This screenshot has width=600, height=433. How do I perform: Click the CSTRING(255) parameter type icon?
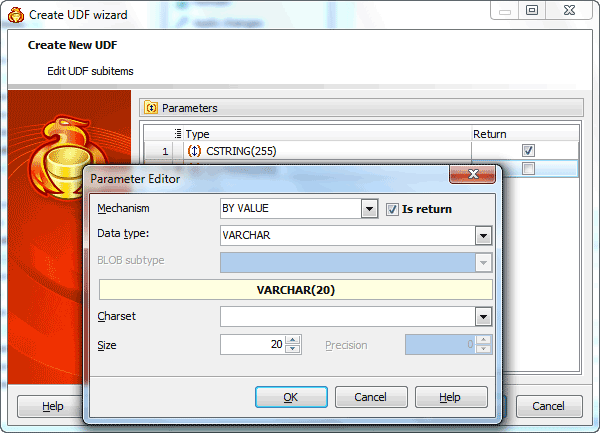tap(194, 151)
